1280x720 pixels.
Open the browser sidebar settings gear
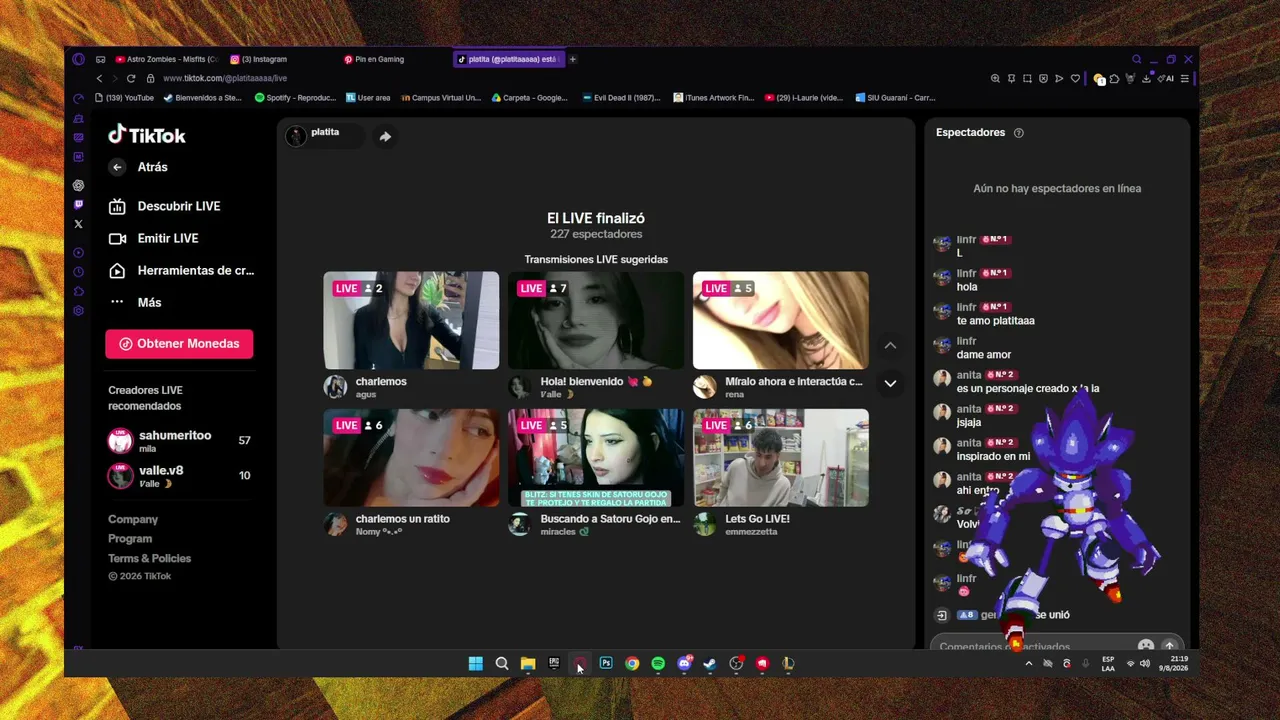pyautogui.click(x=78, y=311)
